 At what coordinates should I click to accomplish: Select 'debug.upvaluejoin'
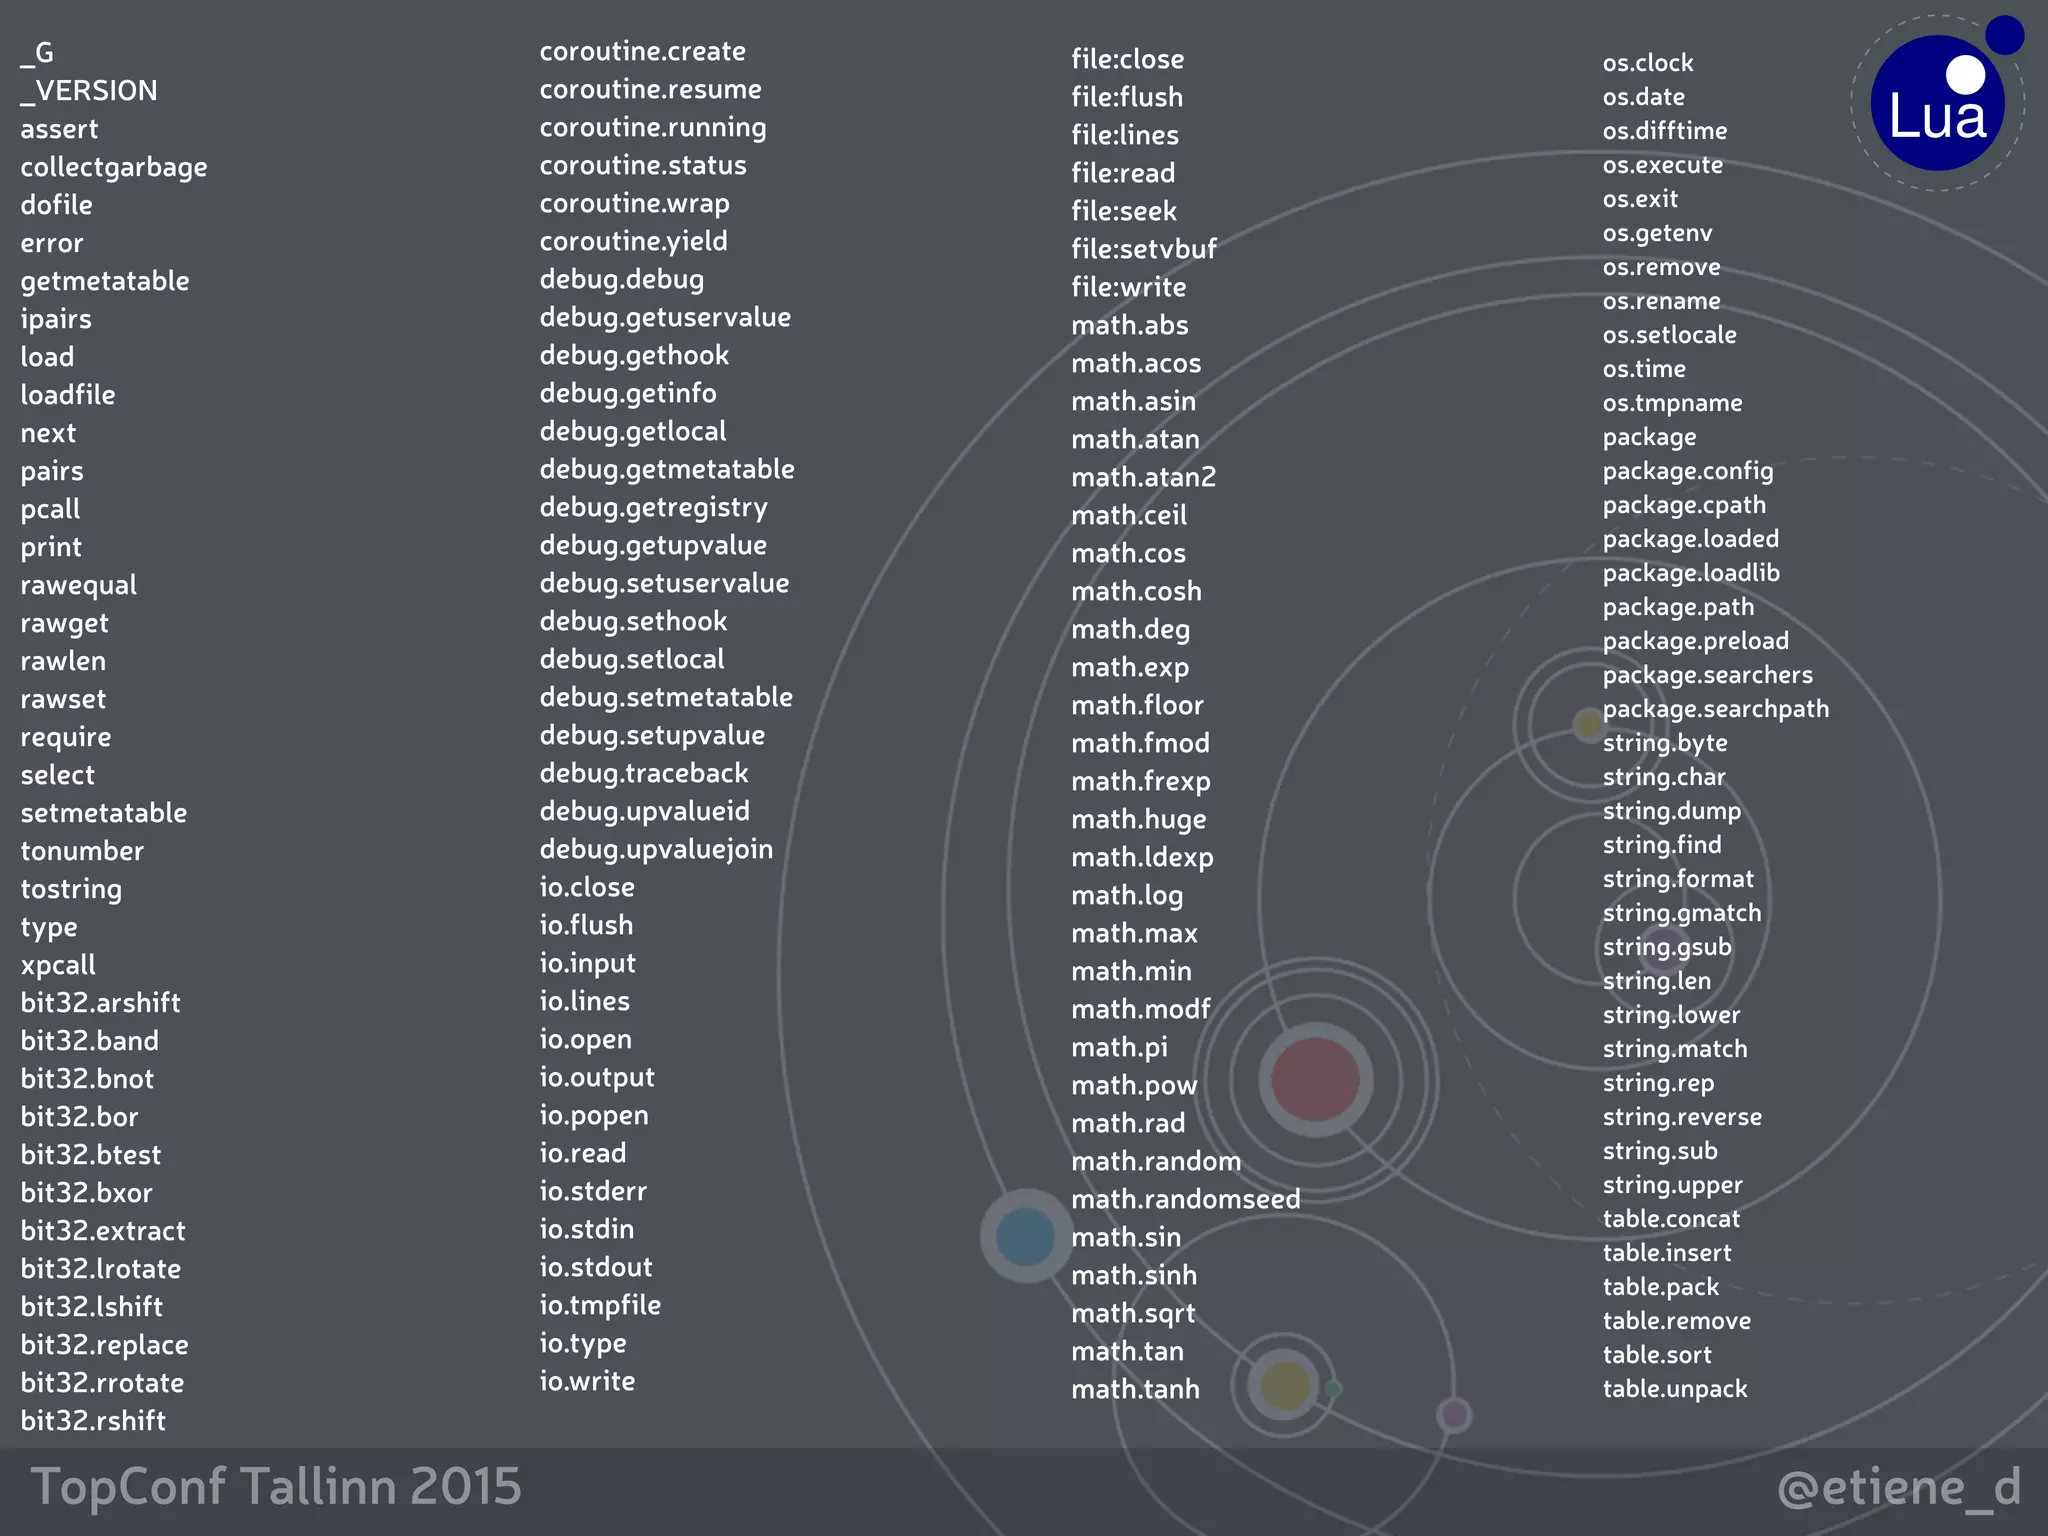[x=657, y=849]
